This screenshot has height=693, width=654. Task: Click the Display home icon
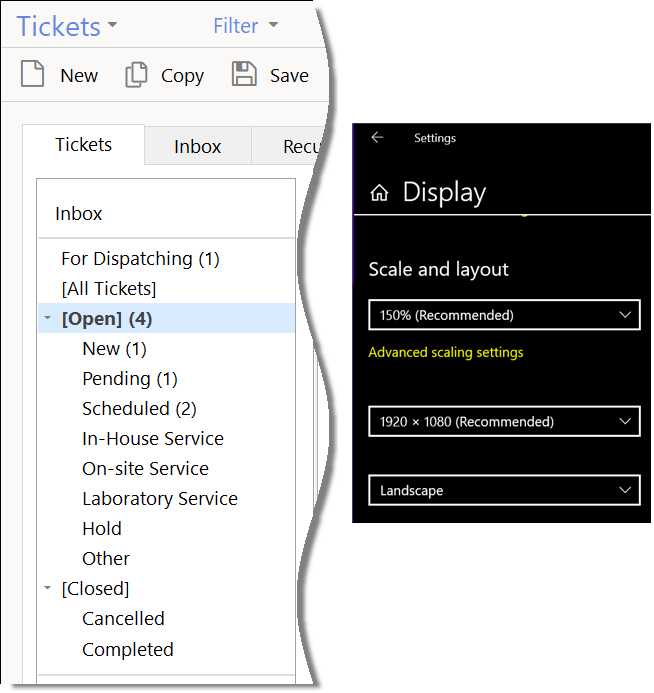point(379,193)
